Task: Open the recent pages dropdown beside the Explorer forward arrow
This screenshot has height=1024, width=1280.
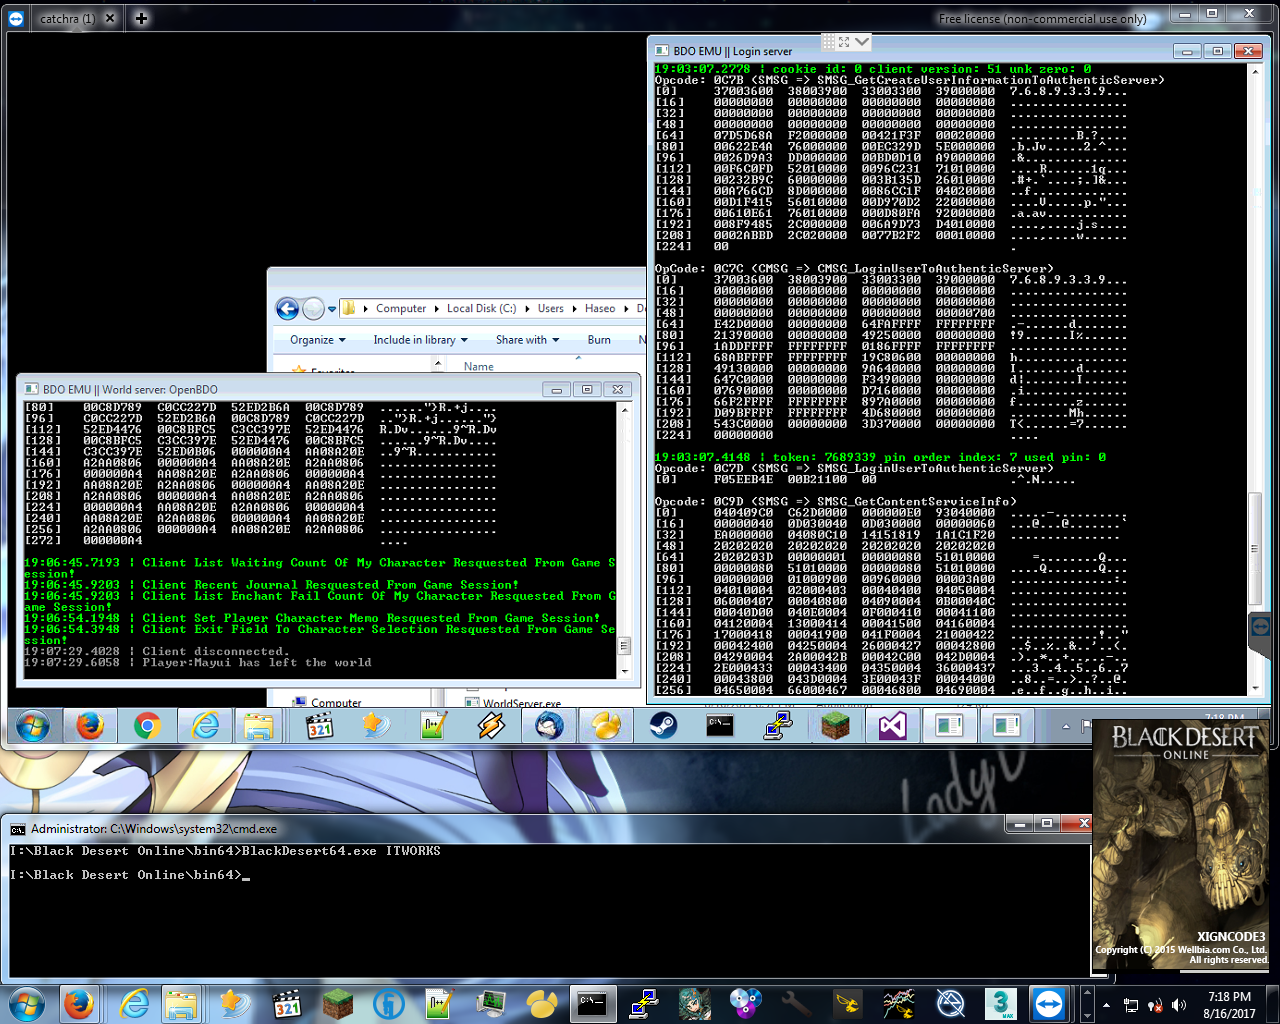Action: (332, 309)
